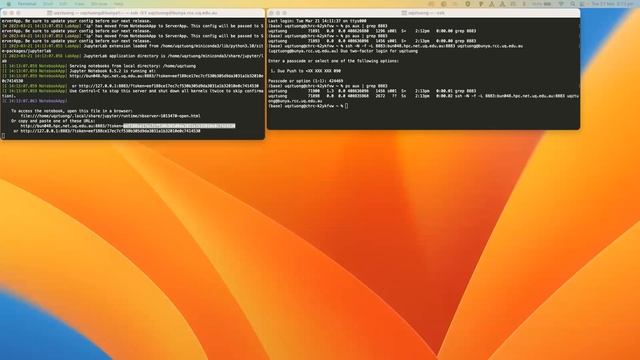Click the date and time in menu bar
This screenshot has width=640, height=360.
pyautogui.click(x=613, y=4)
